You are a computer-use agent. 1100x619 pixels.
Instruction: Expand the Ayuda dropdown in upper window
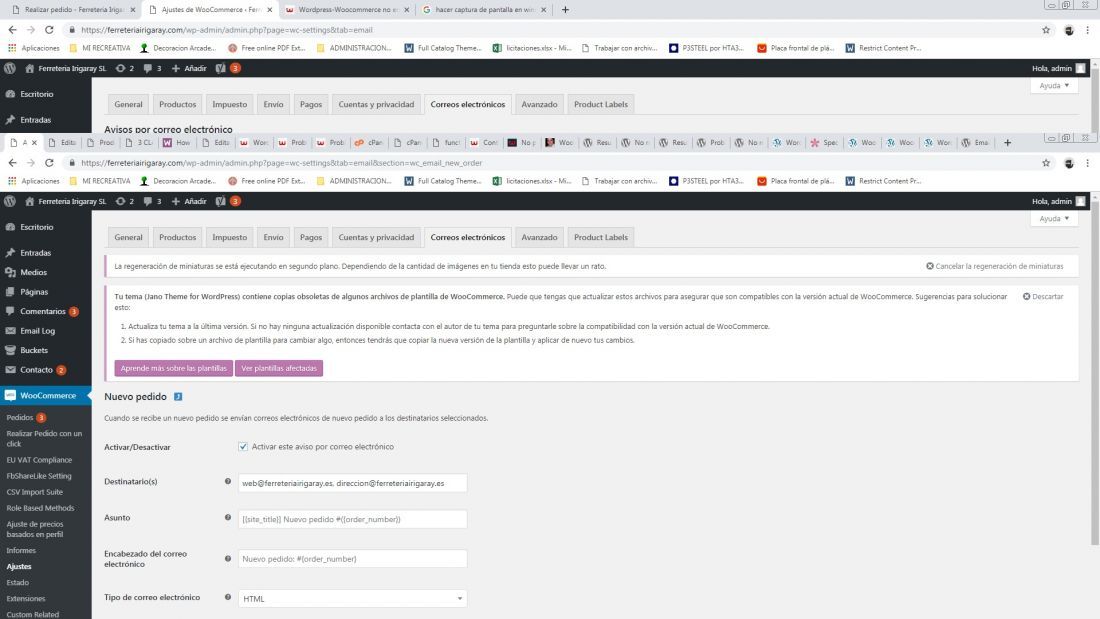point(1054,86)
